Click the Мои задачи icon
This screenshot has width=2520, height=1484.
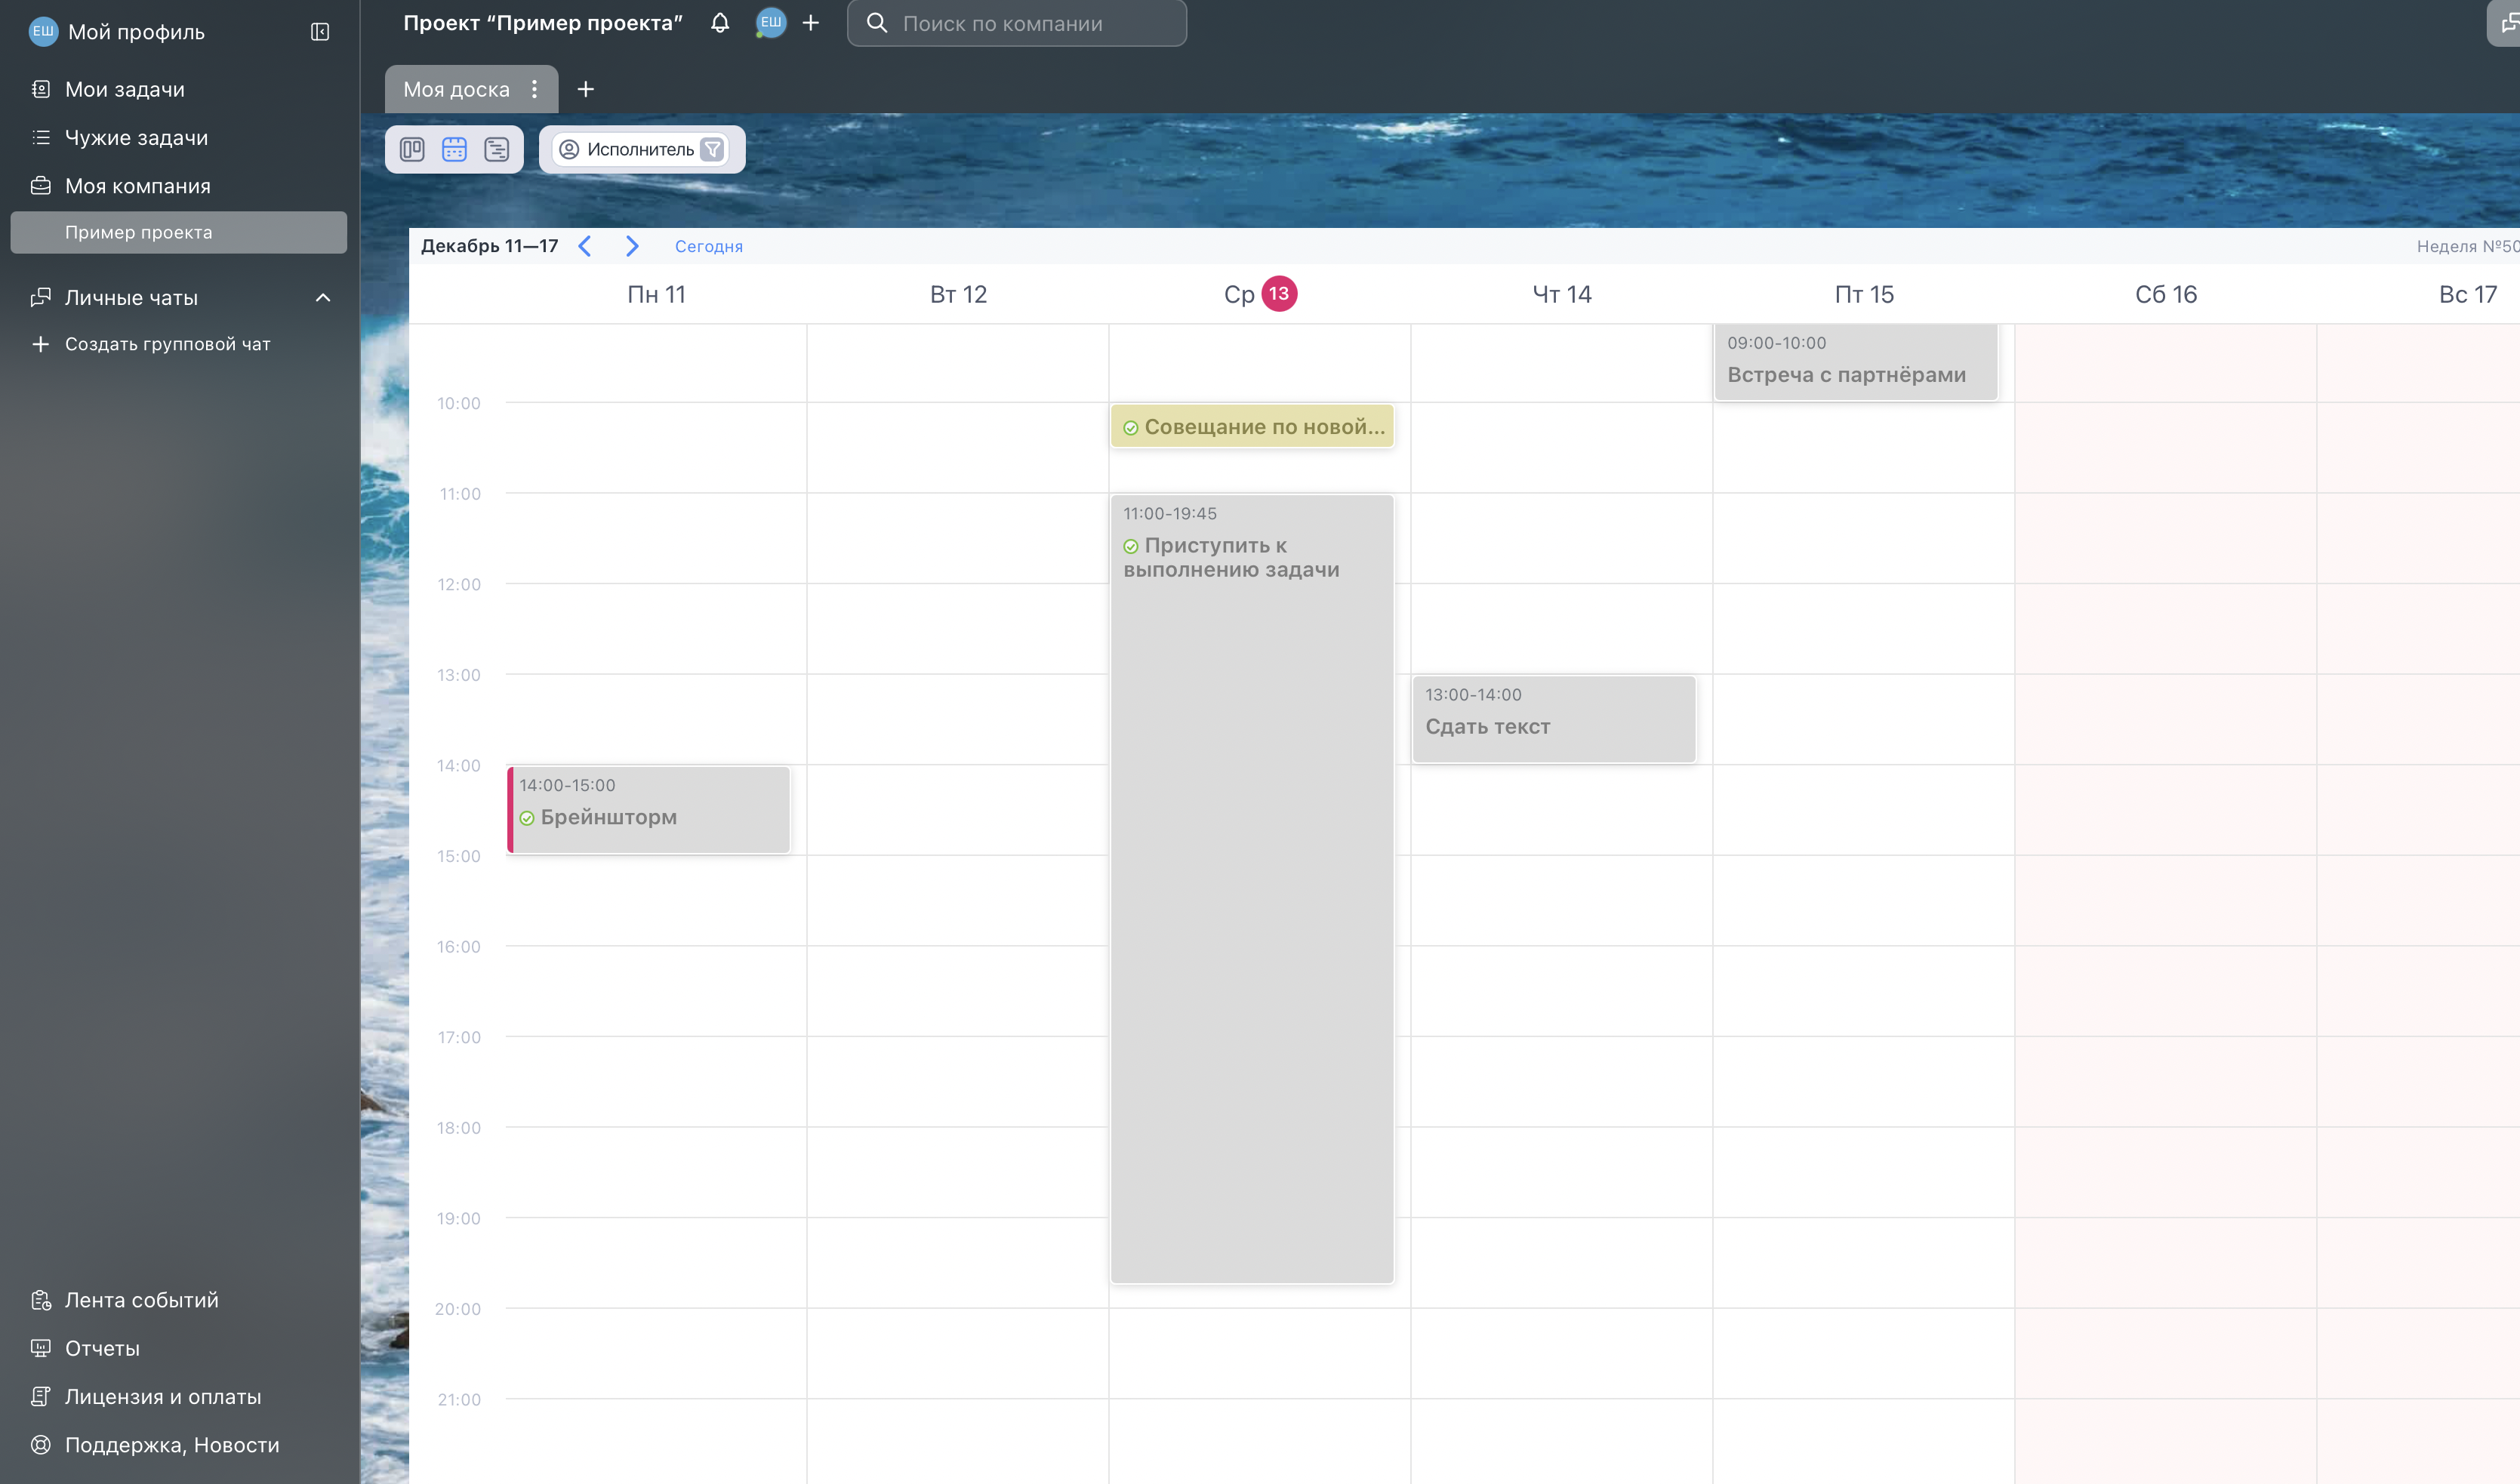(41, 89)
